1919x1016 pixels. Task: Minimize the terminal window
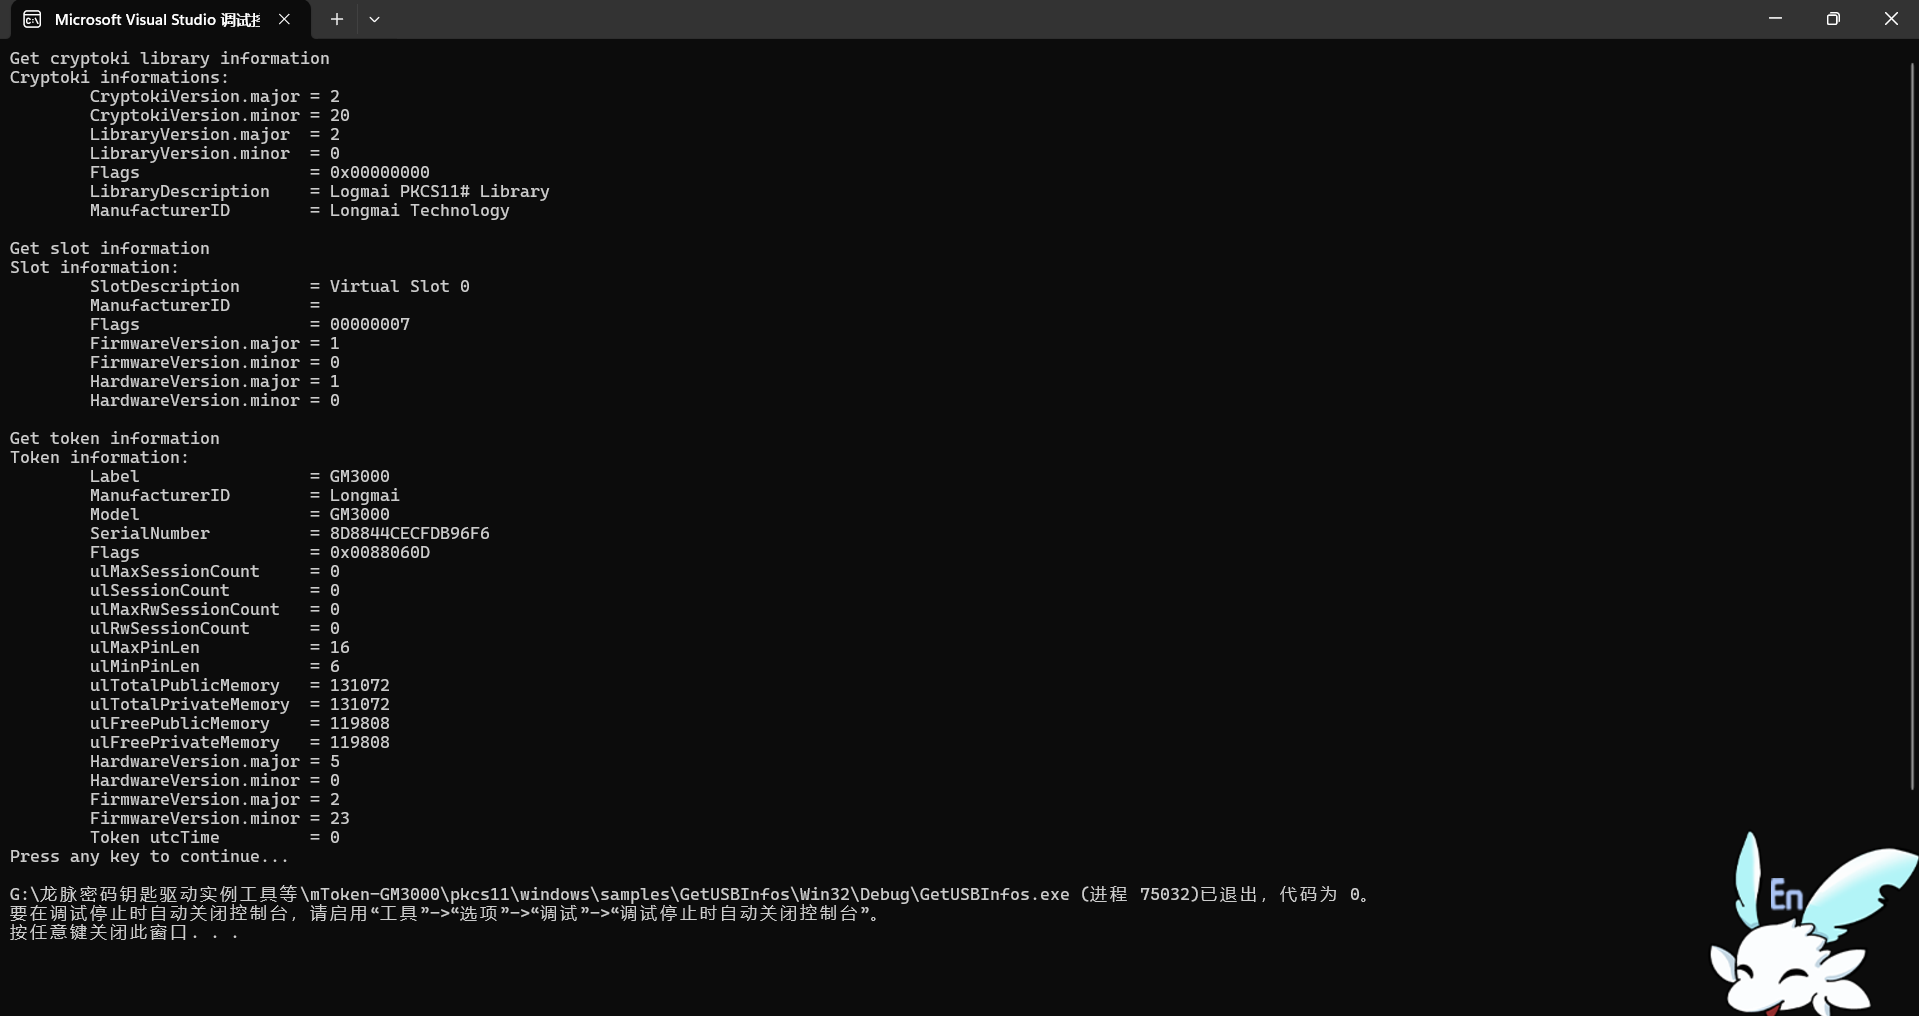[1775, 19]
